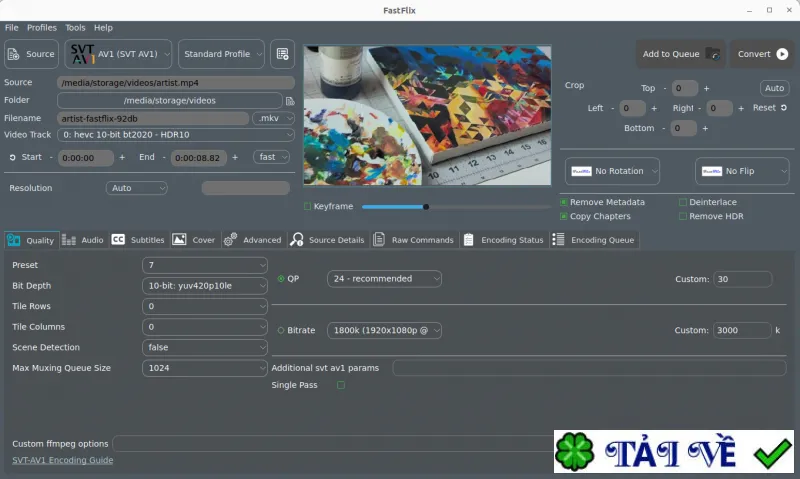
Task: Click the video preview position slider
Action: tap(456, 207)
